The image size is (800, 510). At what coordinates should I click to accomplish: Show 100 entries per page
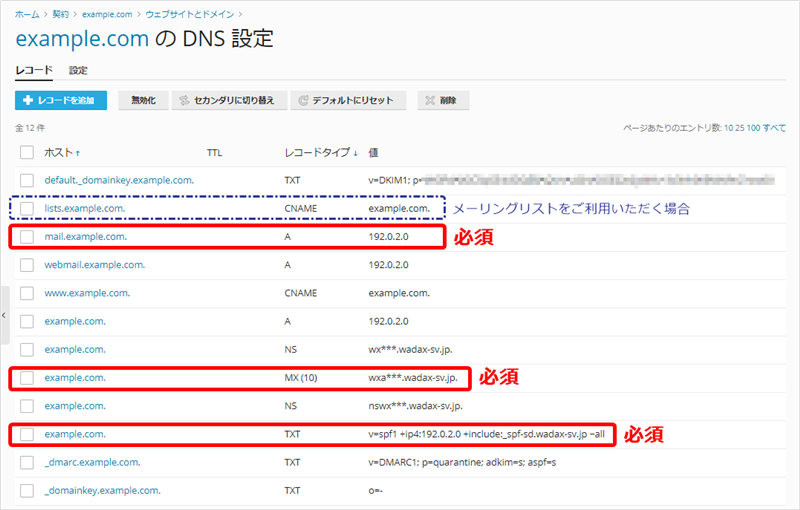[x=754, y=128]
